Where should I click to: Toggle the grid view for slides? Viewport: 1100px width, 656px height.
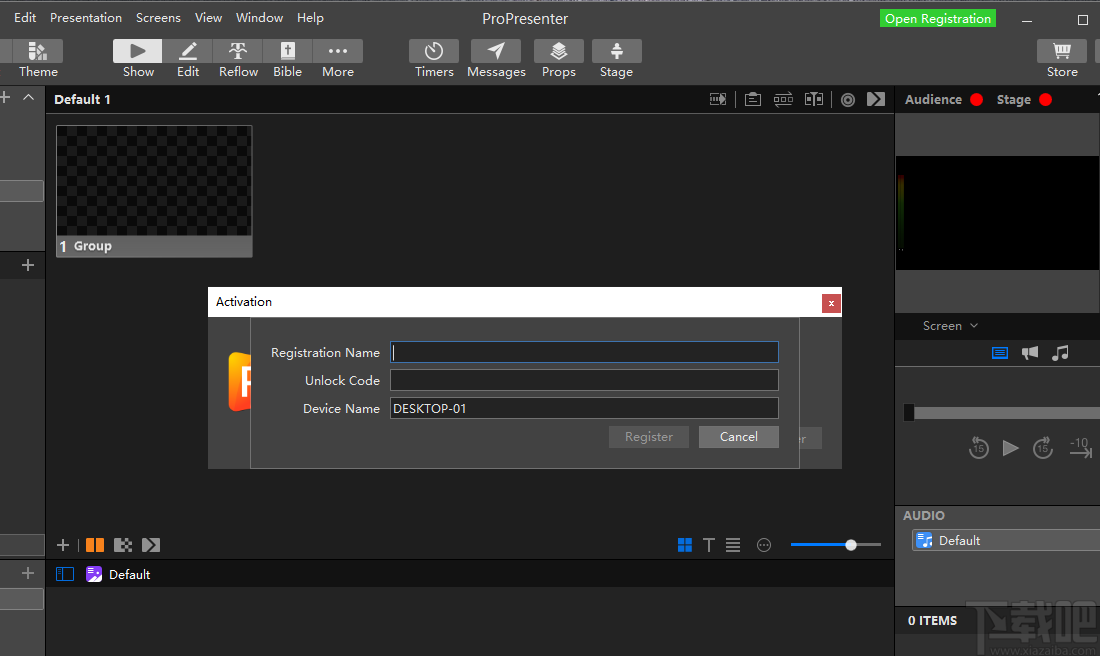(684, 544)
